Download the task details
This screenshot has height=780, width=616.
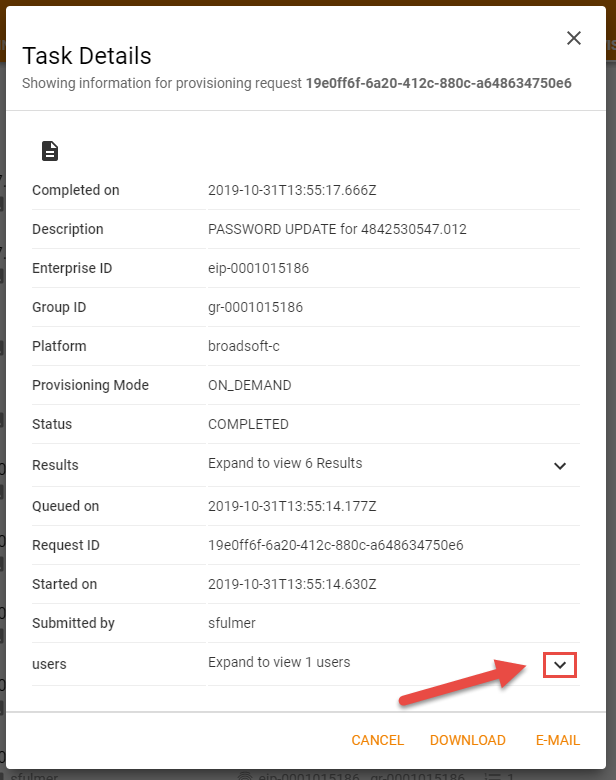click(x=467, y=740)
